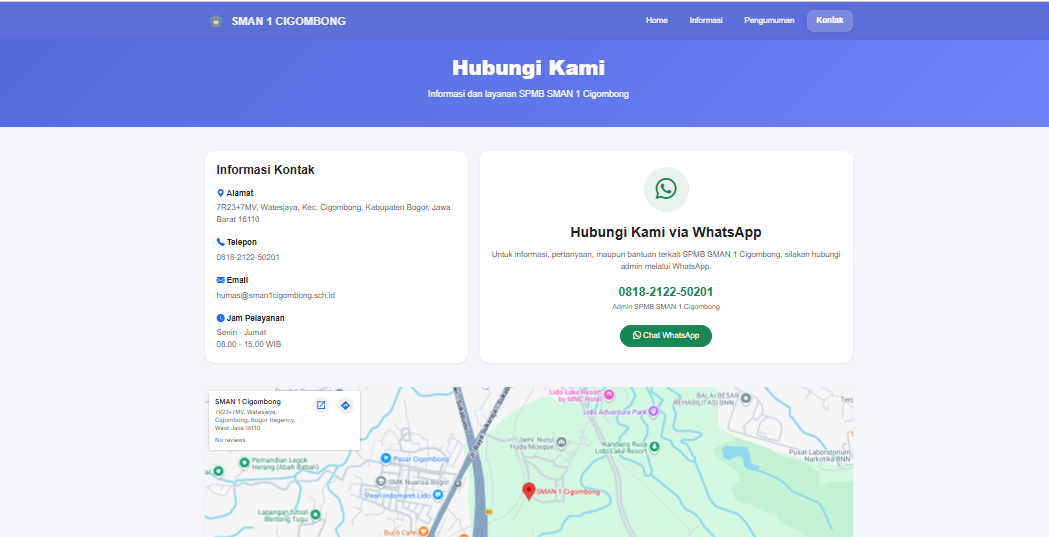The height and width of the screenshot is (537, 1049).
Task: Click the Pearl Indomaret Lido map marker
Action: click(x=438, y=495)
